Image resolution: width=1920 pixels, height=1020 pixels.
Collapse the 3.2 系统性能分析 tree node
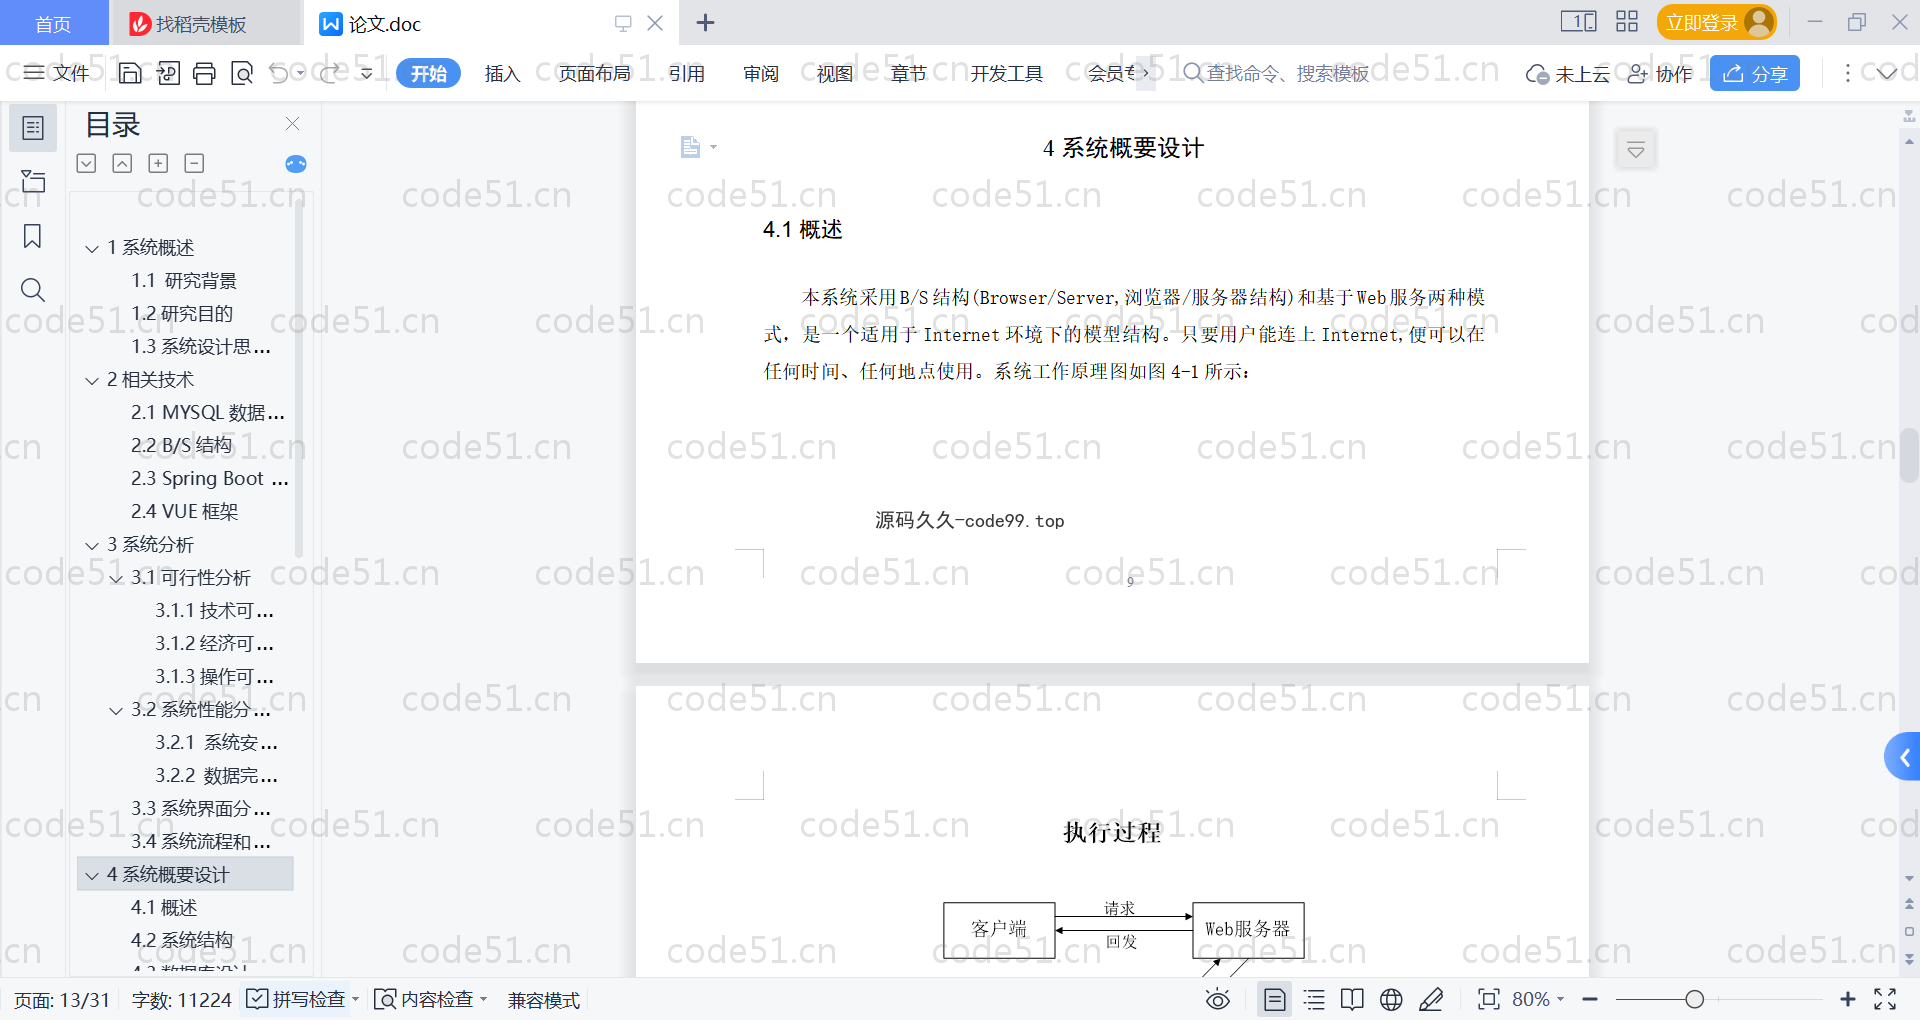pos(116,711)
